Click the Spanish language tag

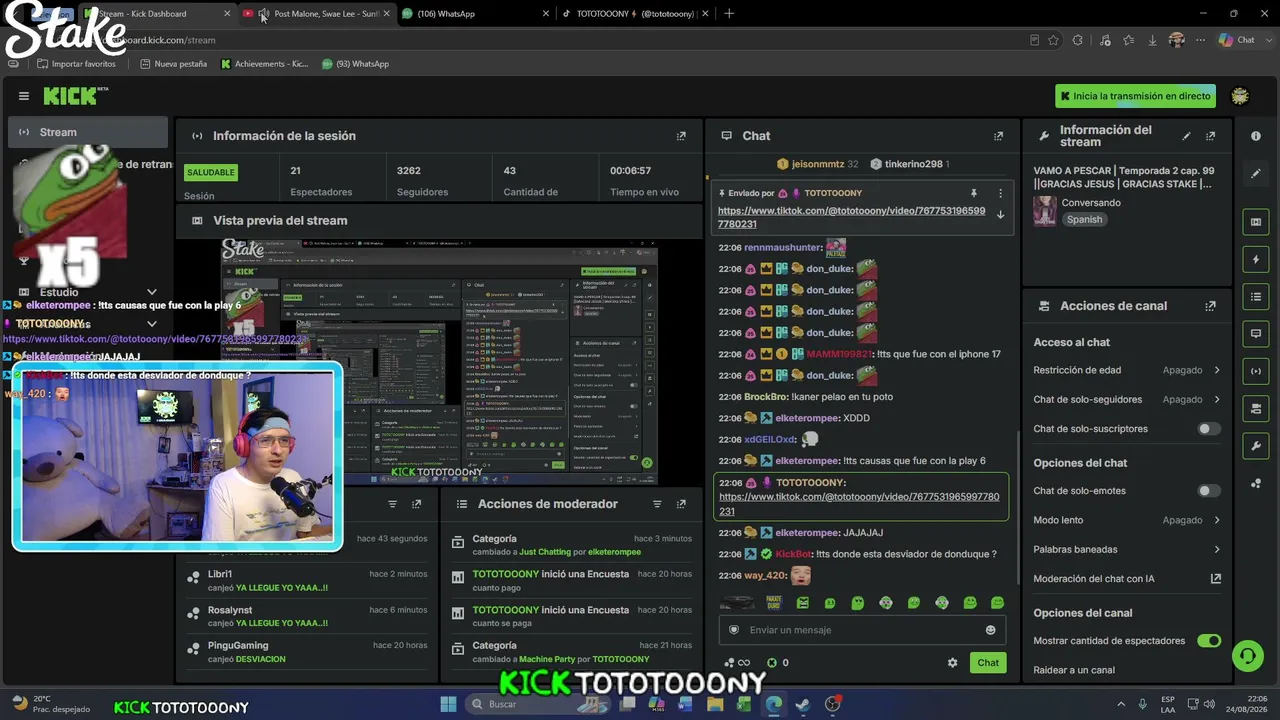pos(1084,220)
